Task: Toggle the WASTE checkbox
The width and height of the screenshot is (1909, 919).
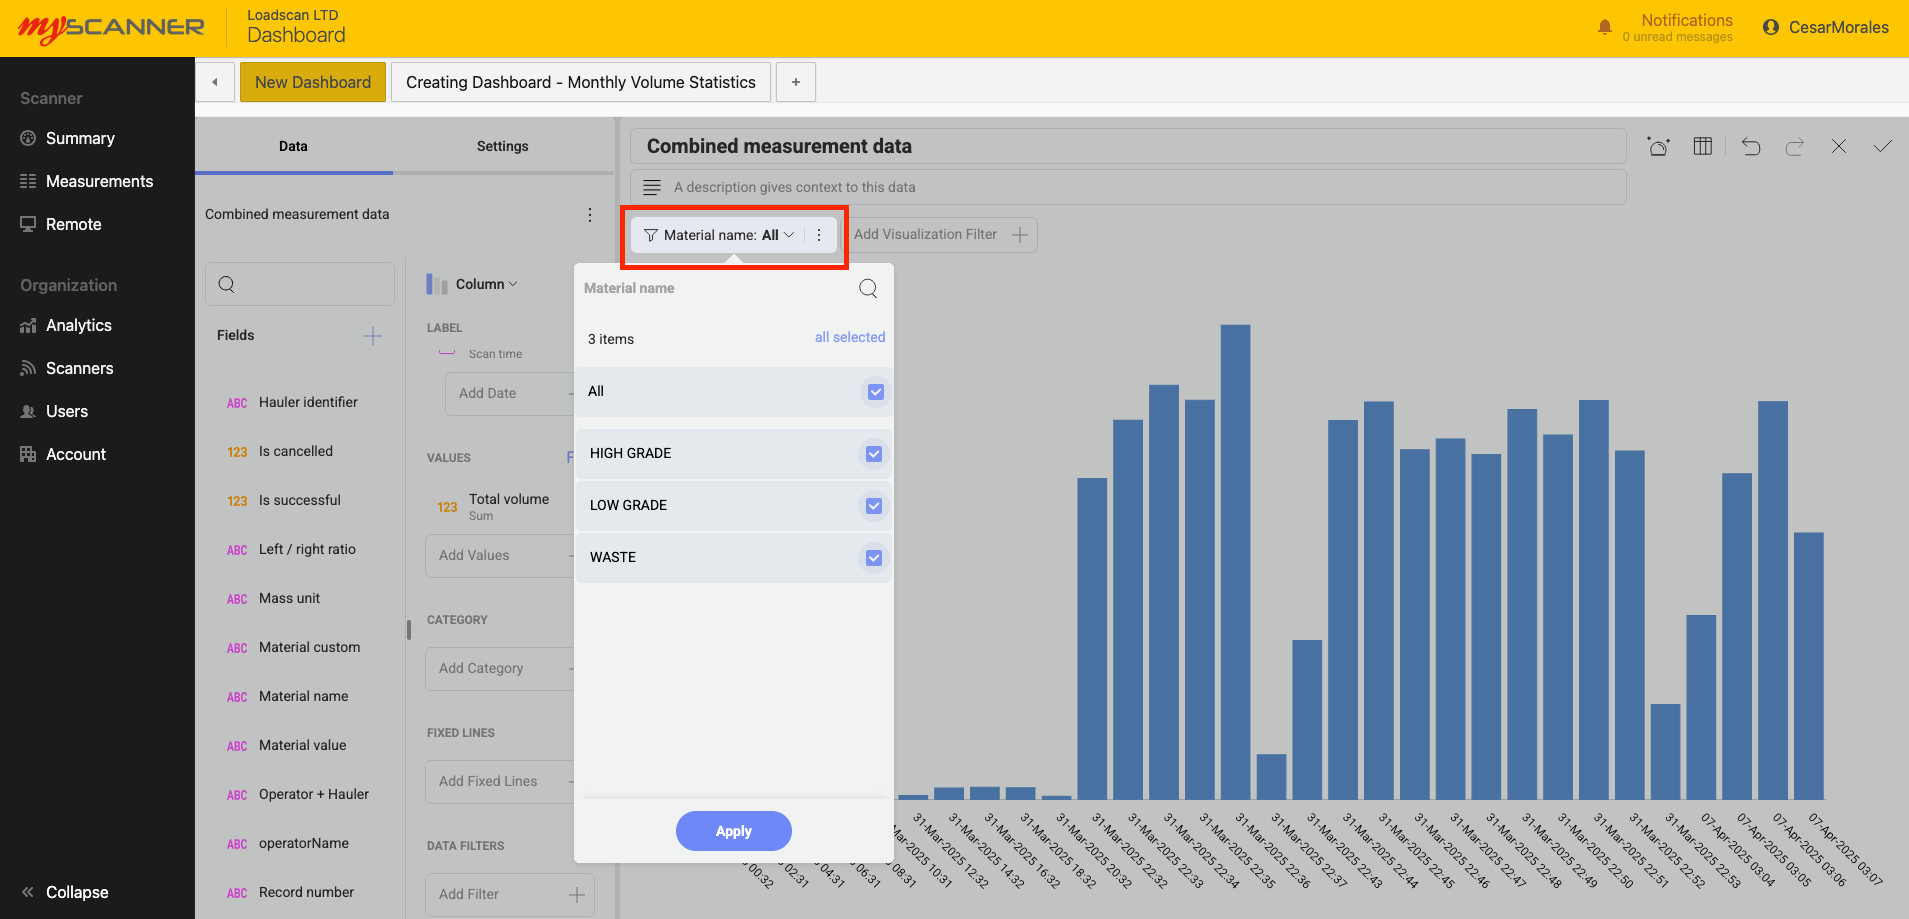Action: (x=874, y=558)
